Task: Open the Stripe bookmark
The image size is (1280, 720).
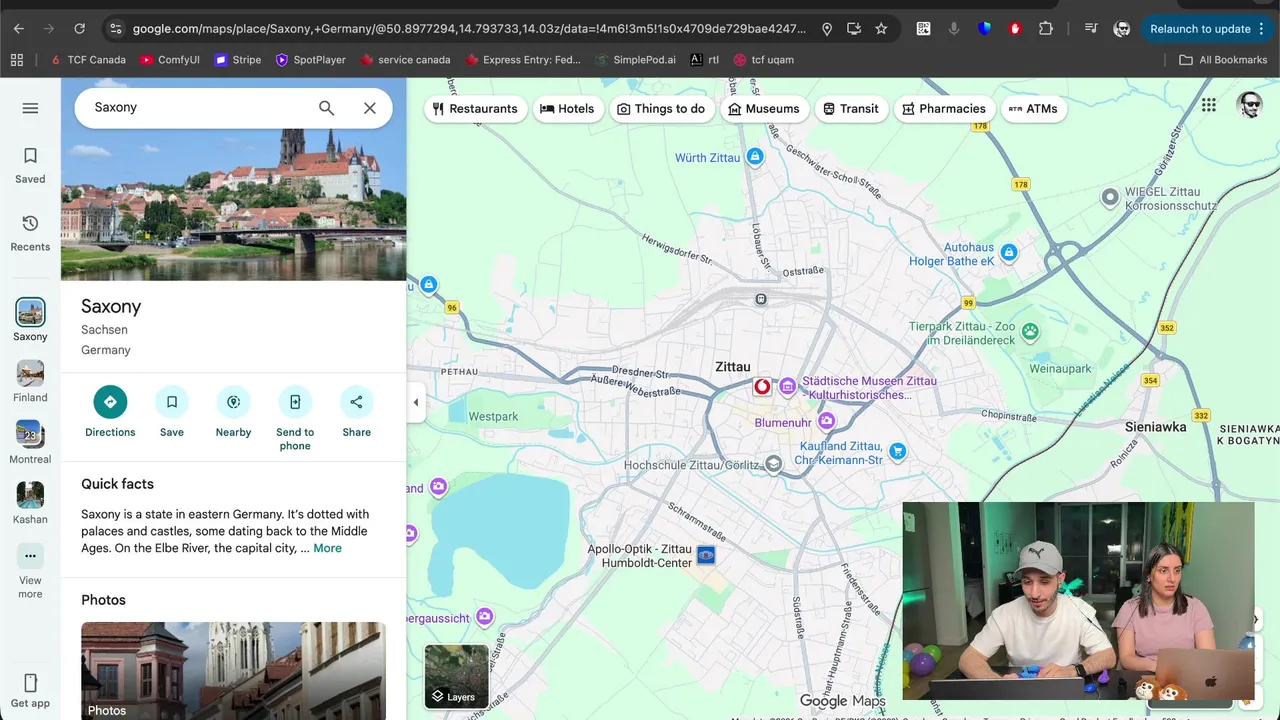Action: point(238,60)
